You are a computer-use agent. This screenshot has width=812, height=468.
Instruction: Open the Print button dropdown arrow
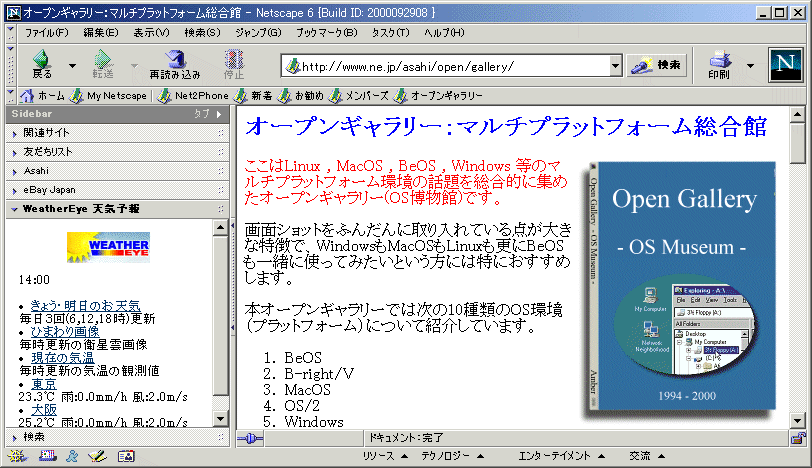pos(750,66)
